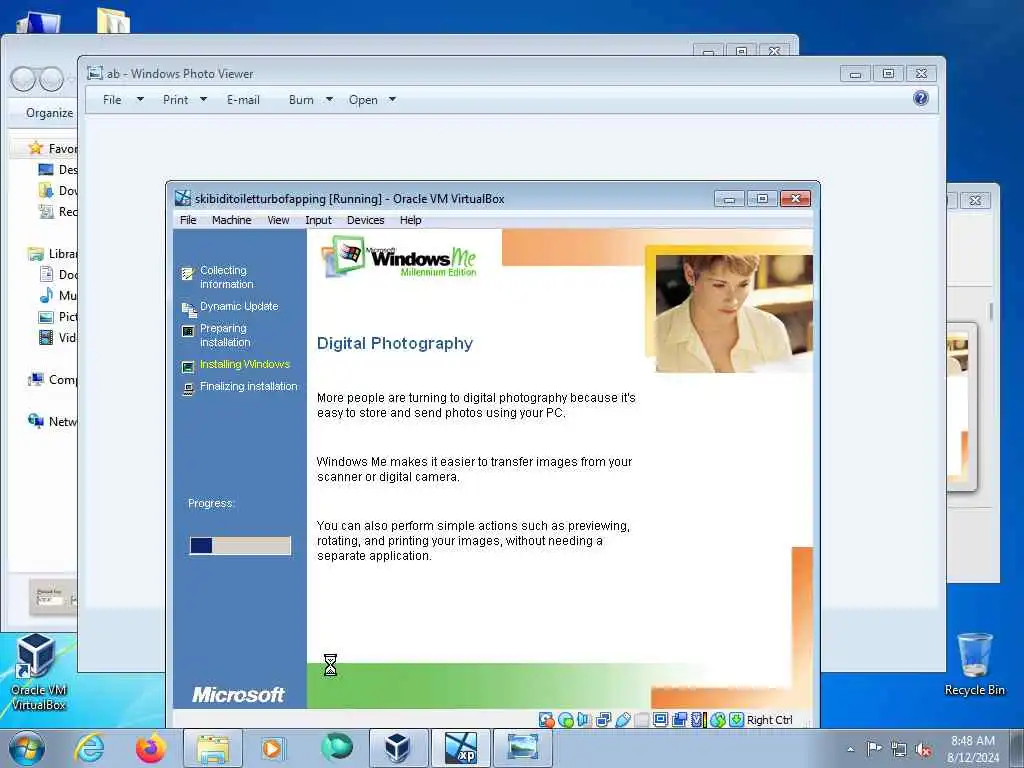
Task: Click the greyed shared folders status icon
Action: [641, 720]
